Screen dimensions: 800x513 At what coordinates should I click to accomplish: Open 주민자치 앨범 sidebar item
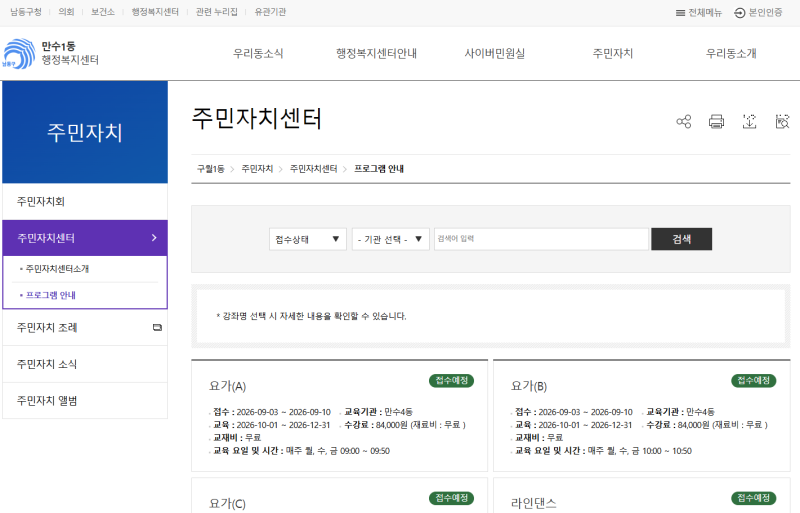click(85, 401)
